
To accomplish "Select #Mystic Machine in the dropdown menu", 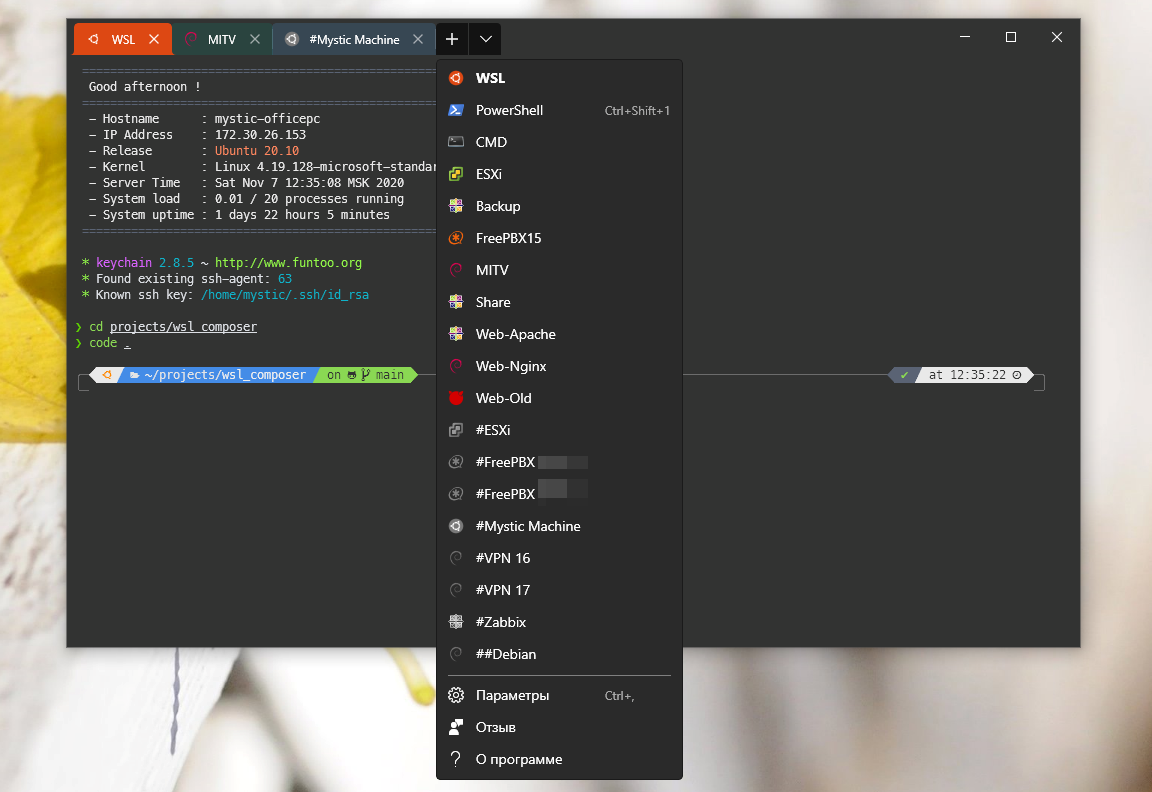I will coord(559,526).
